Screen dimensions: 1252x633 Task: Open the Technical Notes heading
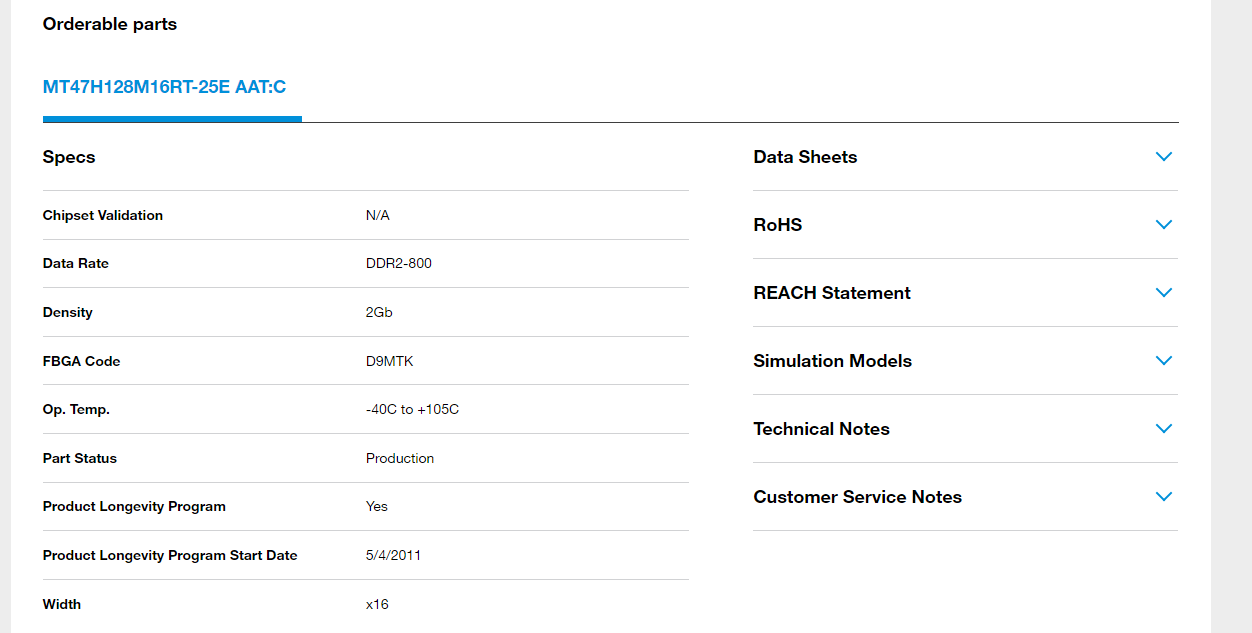coord(822,429)
